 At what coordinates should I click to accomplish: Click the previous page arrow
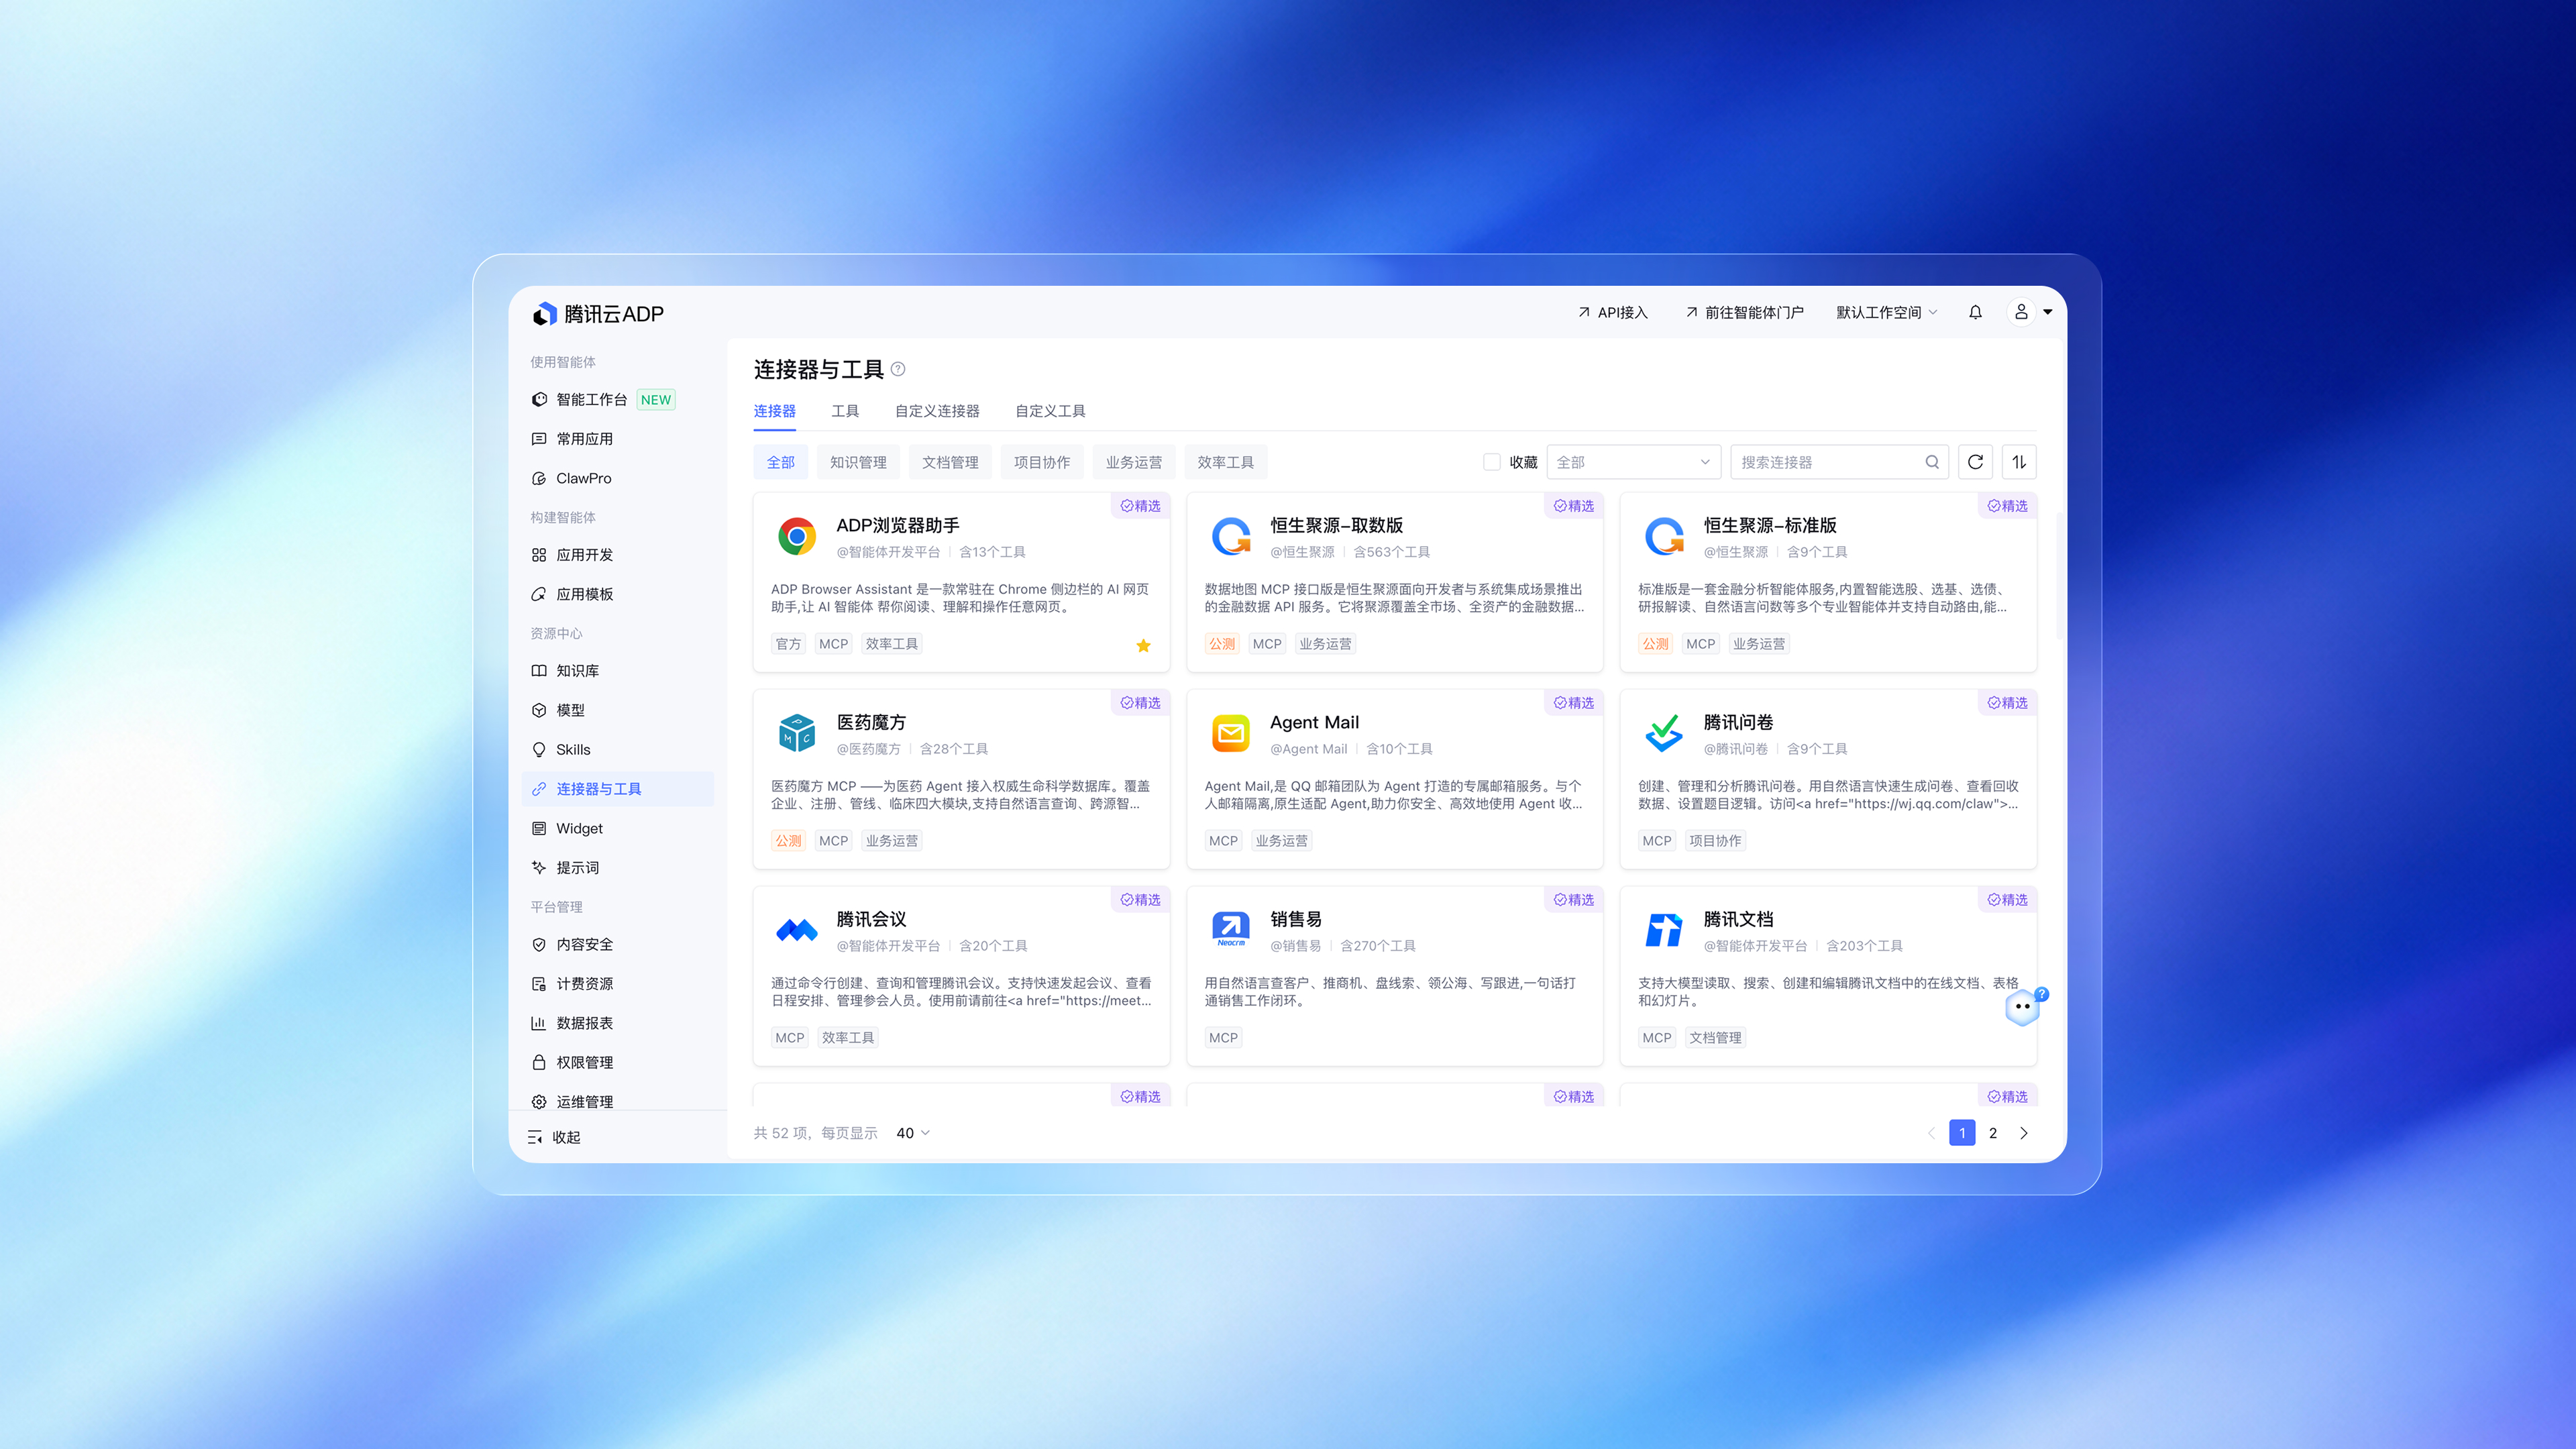(x=1931, y=1133)
